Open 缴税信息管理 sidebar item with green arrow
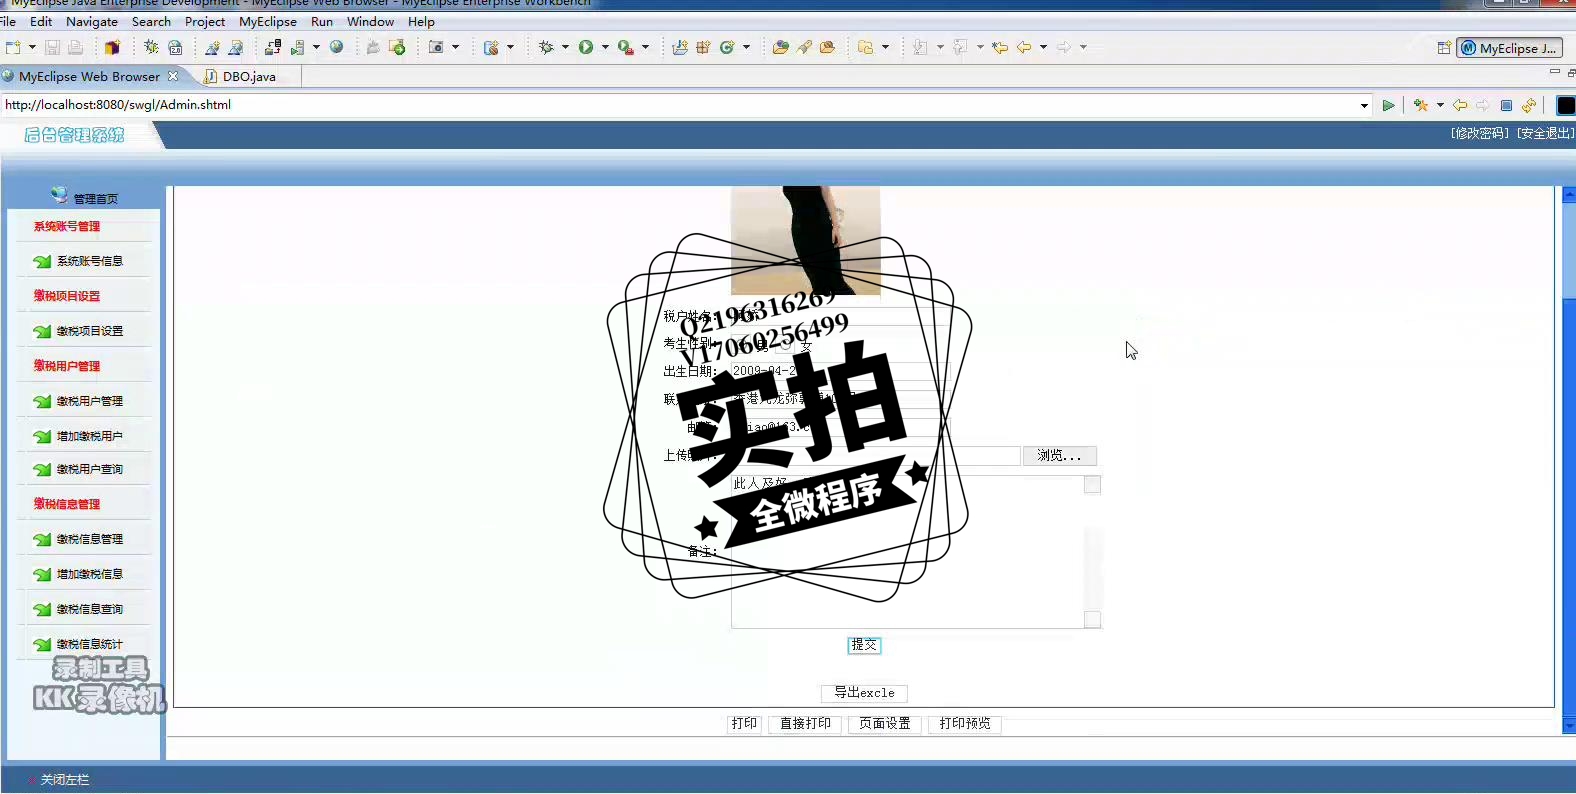Screen dimensions: 1576x794 click(x=89, y=539)
